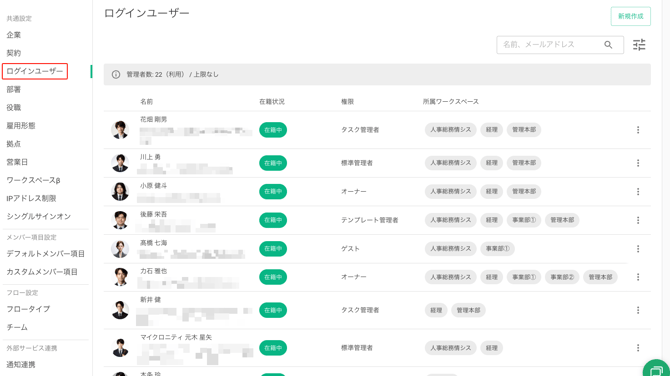670x376 pixels.
Task: Click the 在籍状況 column header
Action: 272,102
